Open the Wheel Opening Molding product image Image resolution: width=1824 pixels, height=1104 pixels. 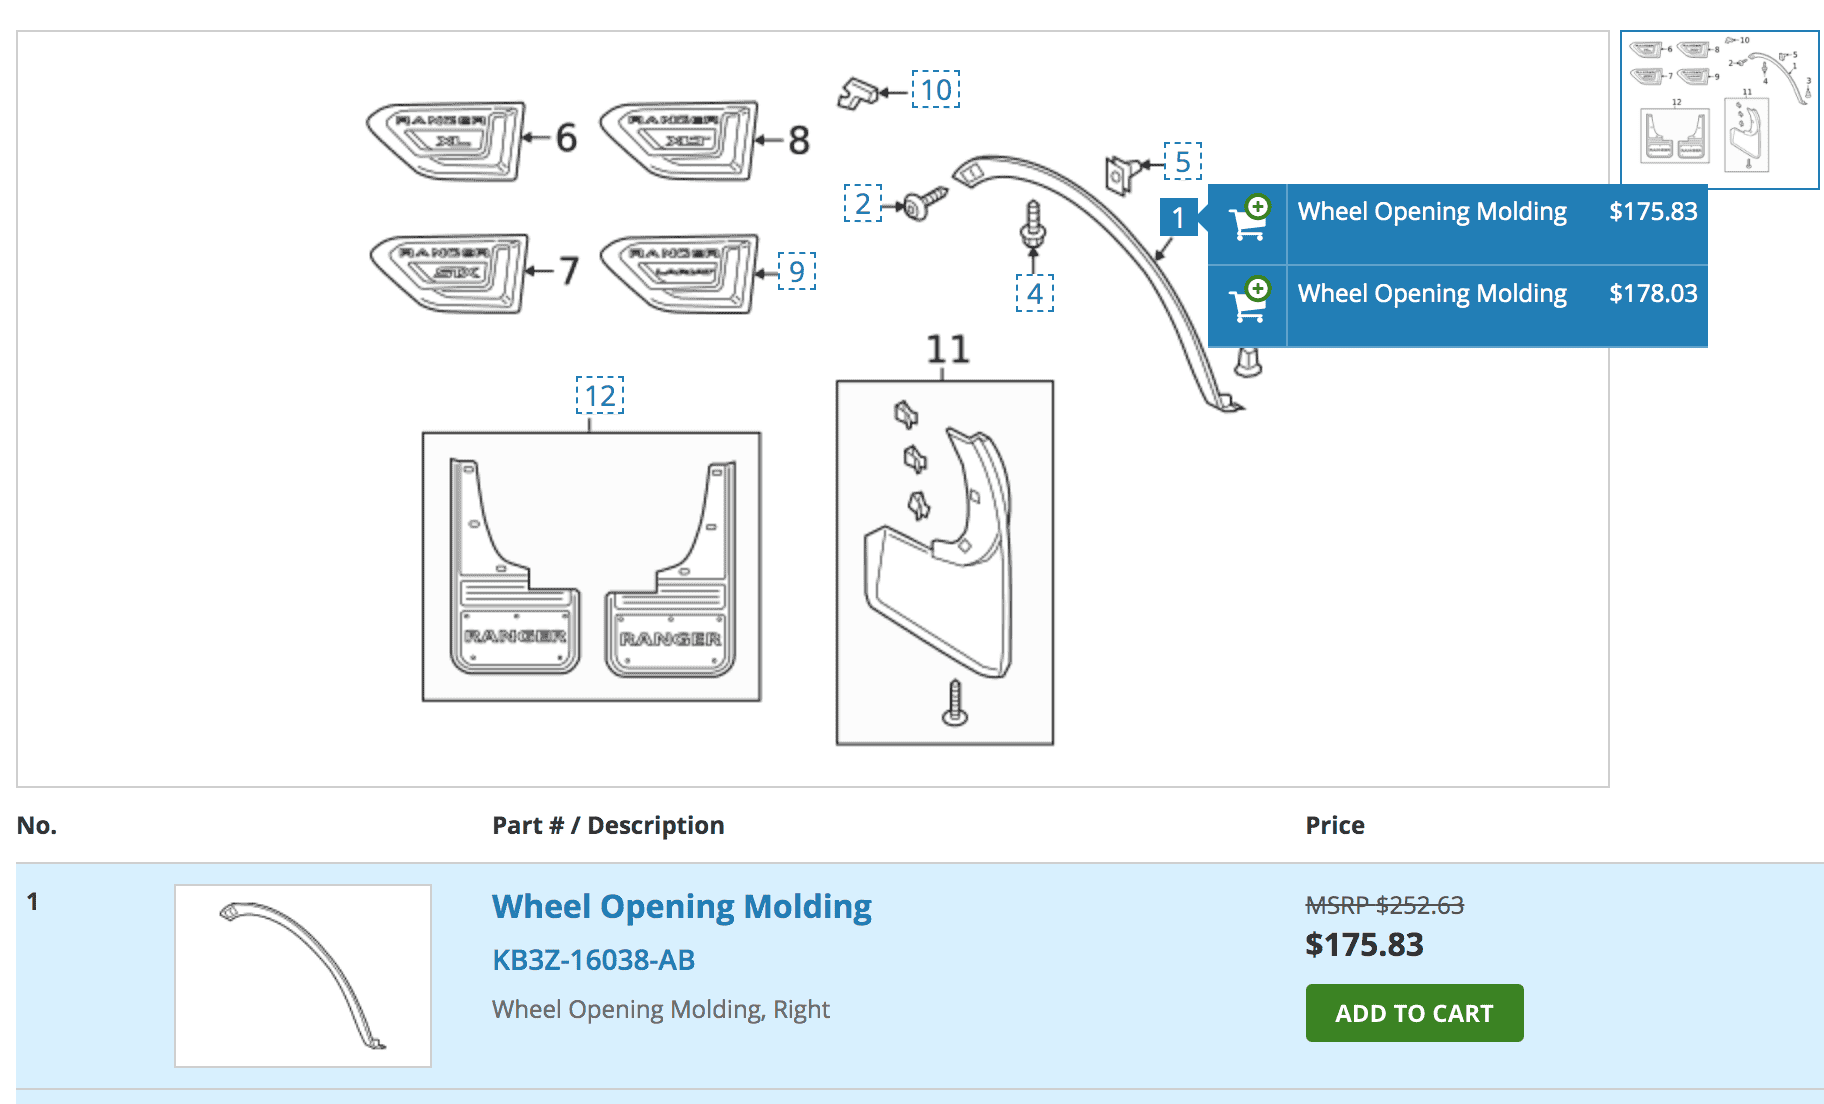pyautogui.click(x=303, y=976)
